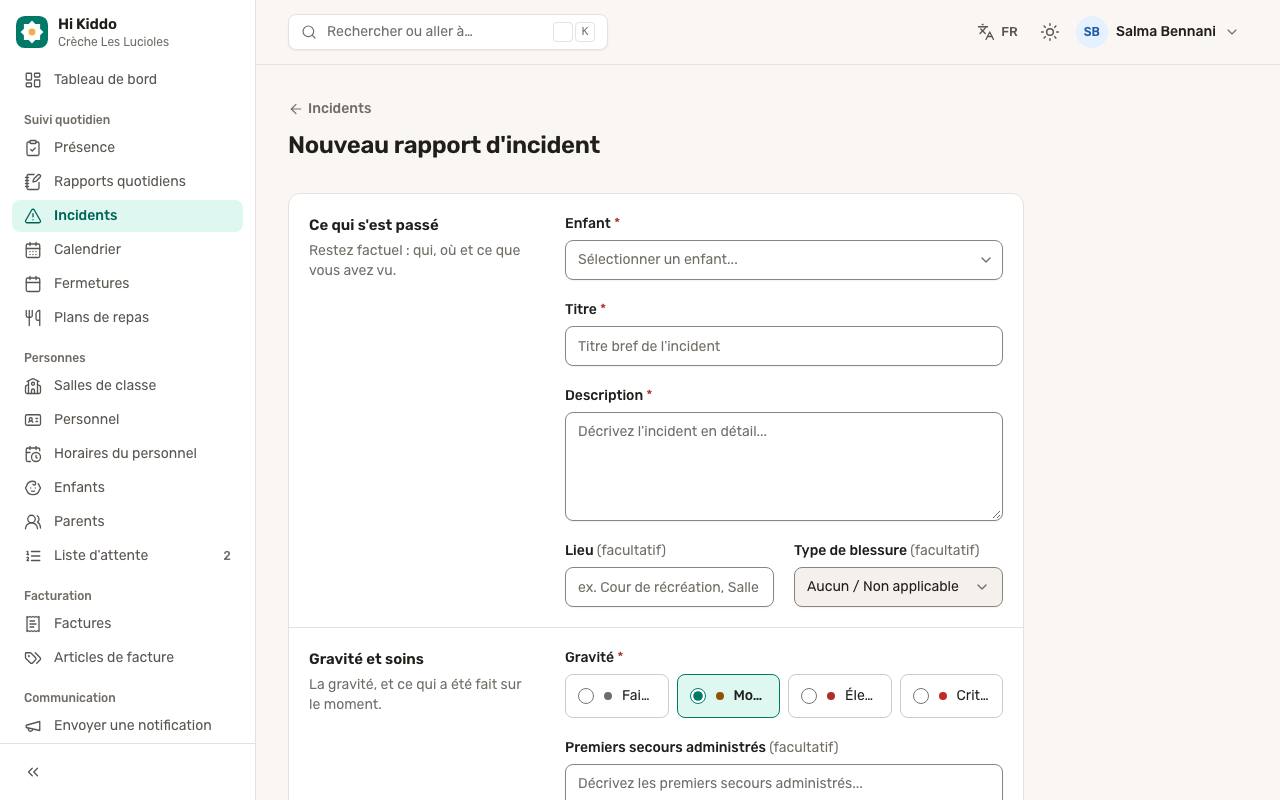This screenshot has width=1280, height=800.
Task: Click the Tableau de bord grid icon
Action: [x=33, y=80]
